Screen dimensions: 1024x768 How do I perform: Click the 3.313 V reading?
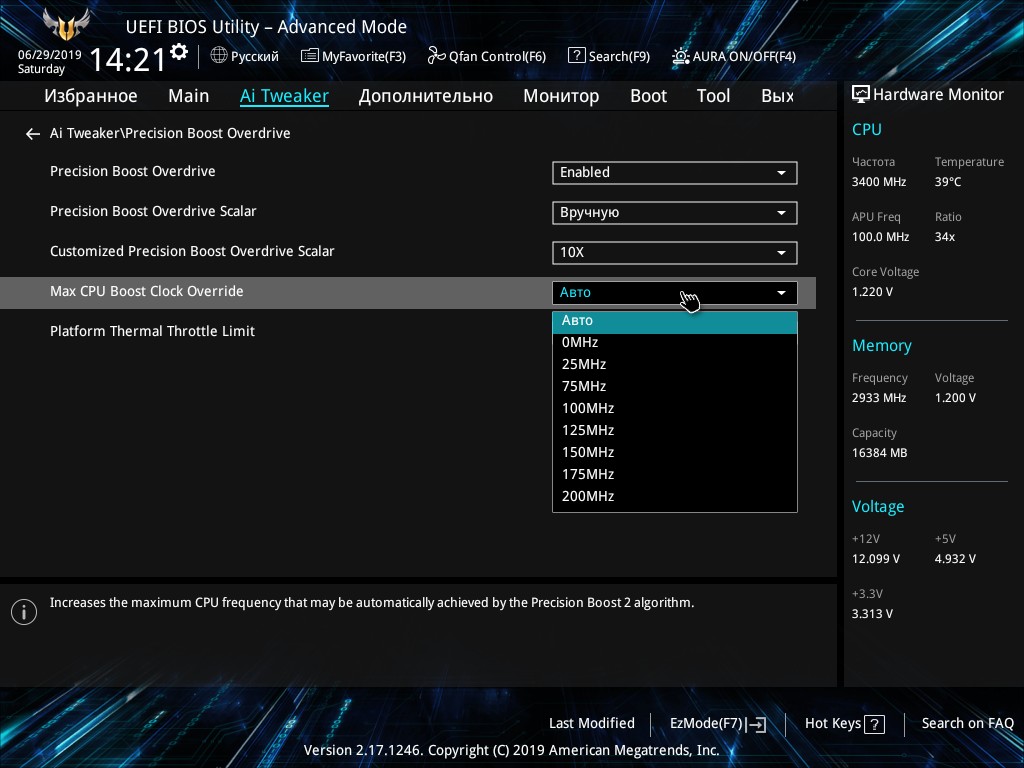point(872,614)
